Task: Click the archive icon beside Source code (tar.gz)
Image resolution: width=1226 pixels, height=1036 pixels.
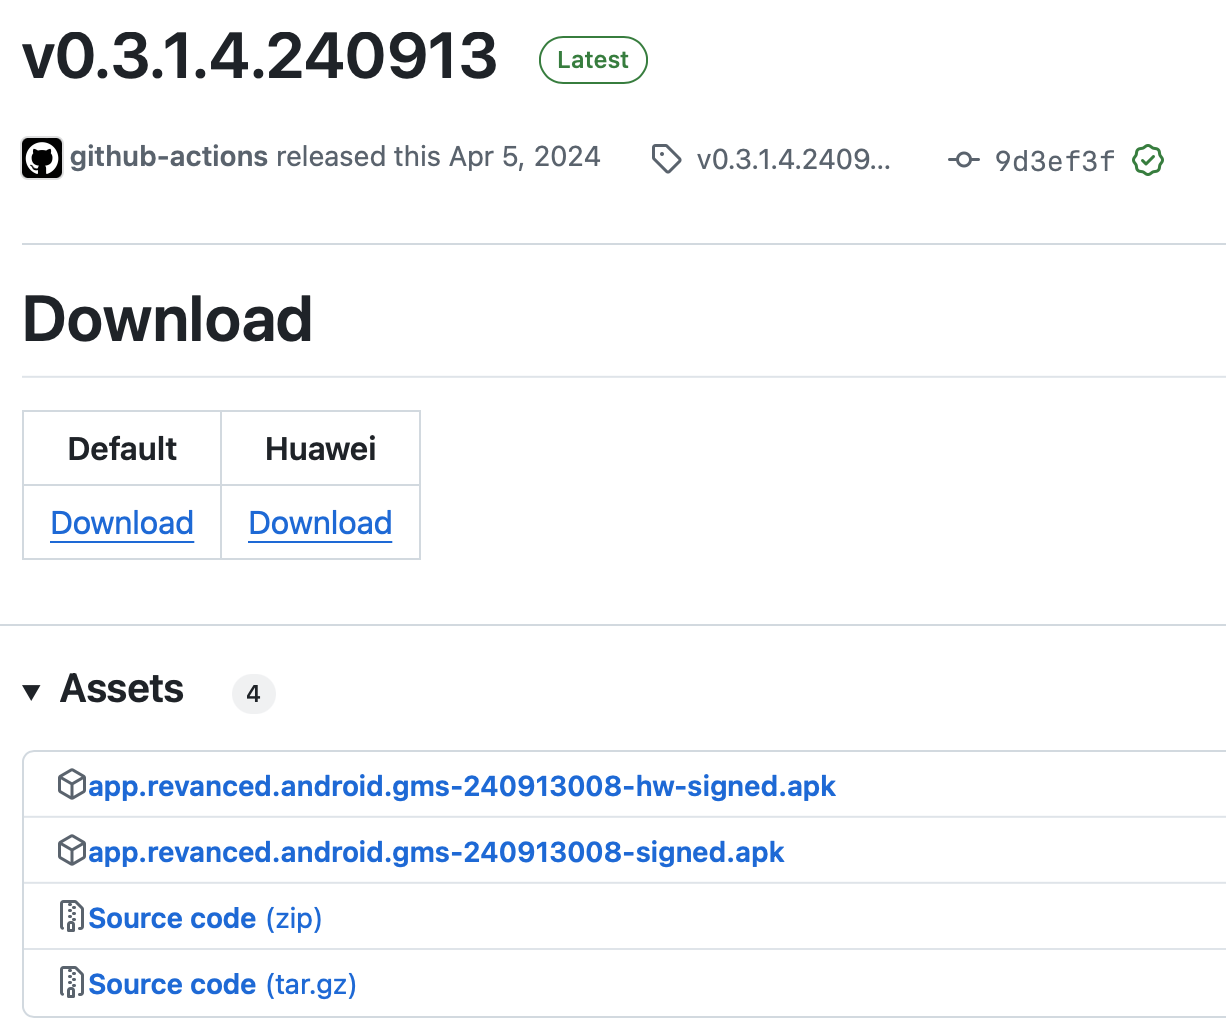Action: click(71, 983)
